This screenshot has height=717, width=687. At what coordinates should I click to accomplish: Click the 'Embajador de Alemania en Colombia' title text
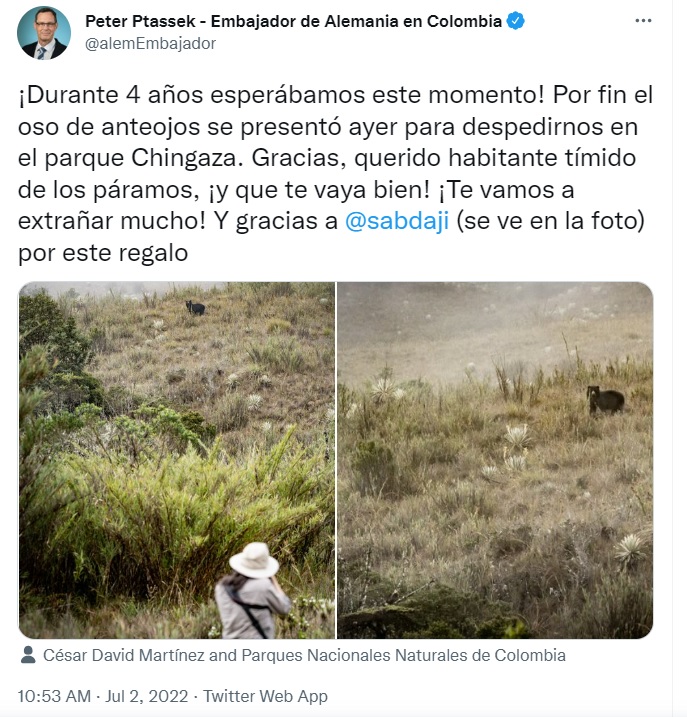[356, 21]
